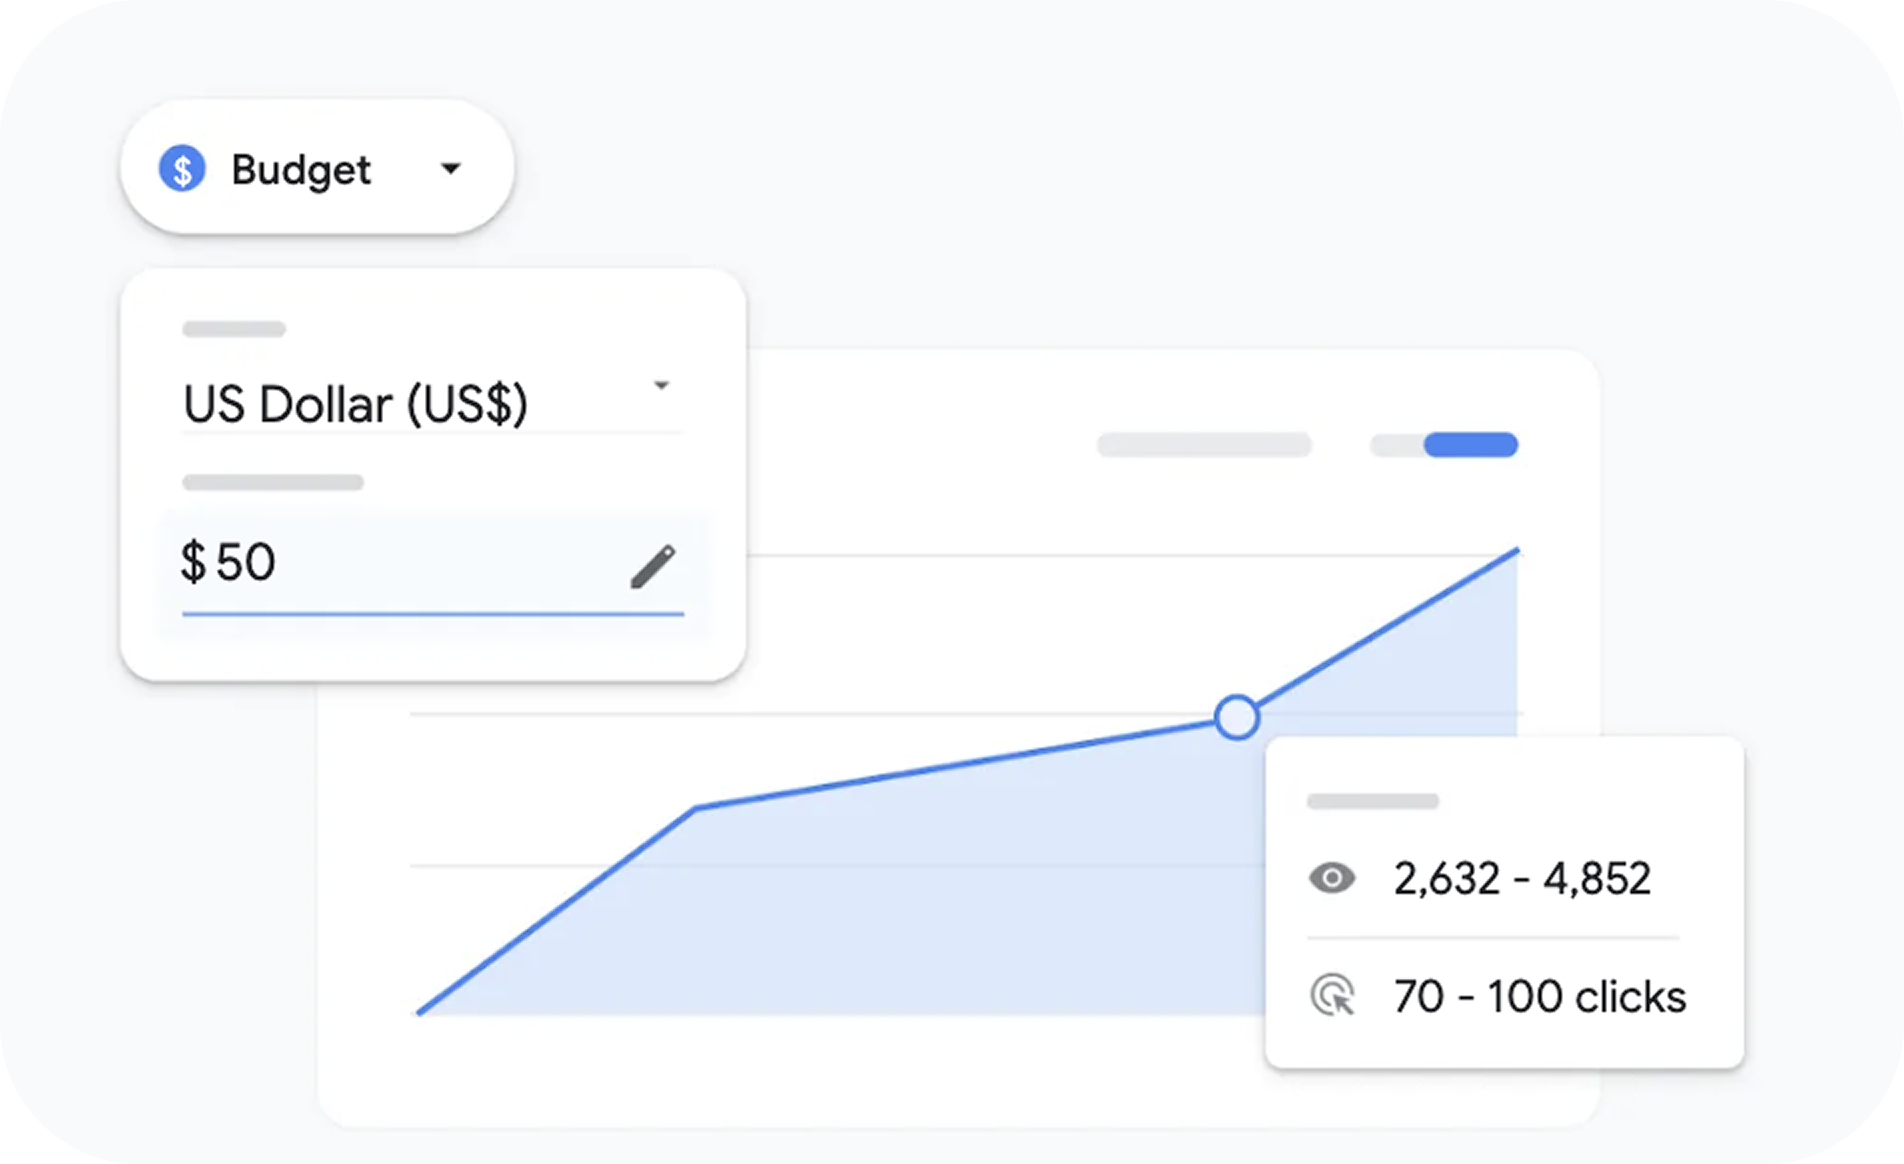Image resolution: width=1904 pixels, height=1164 pixels.
Task: Click the gray header bar in the estimate tooltip
Action: pos(1372,801)
